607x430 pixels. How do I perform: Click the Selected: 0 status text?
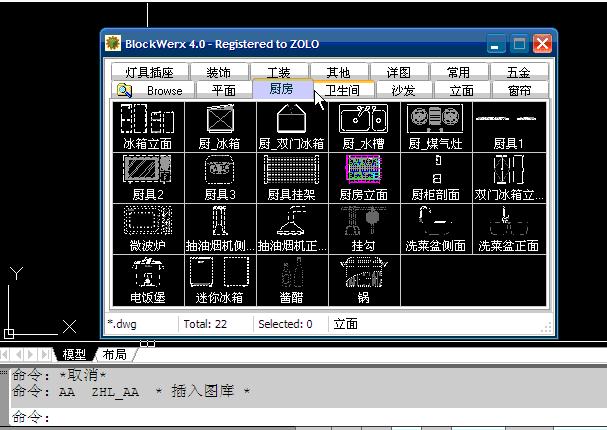point(285,324)
